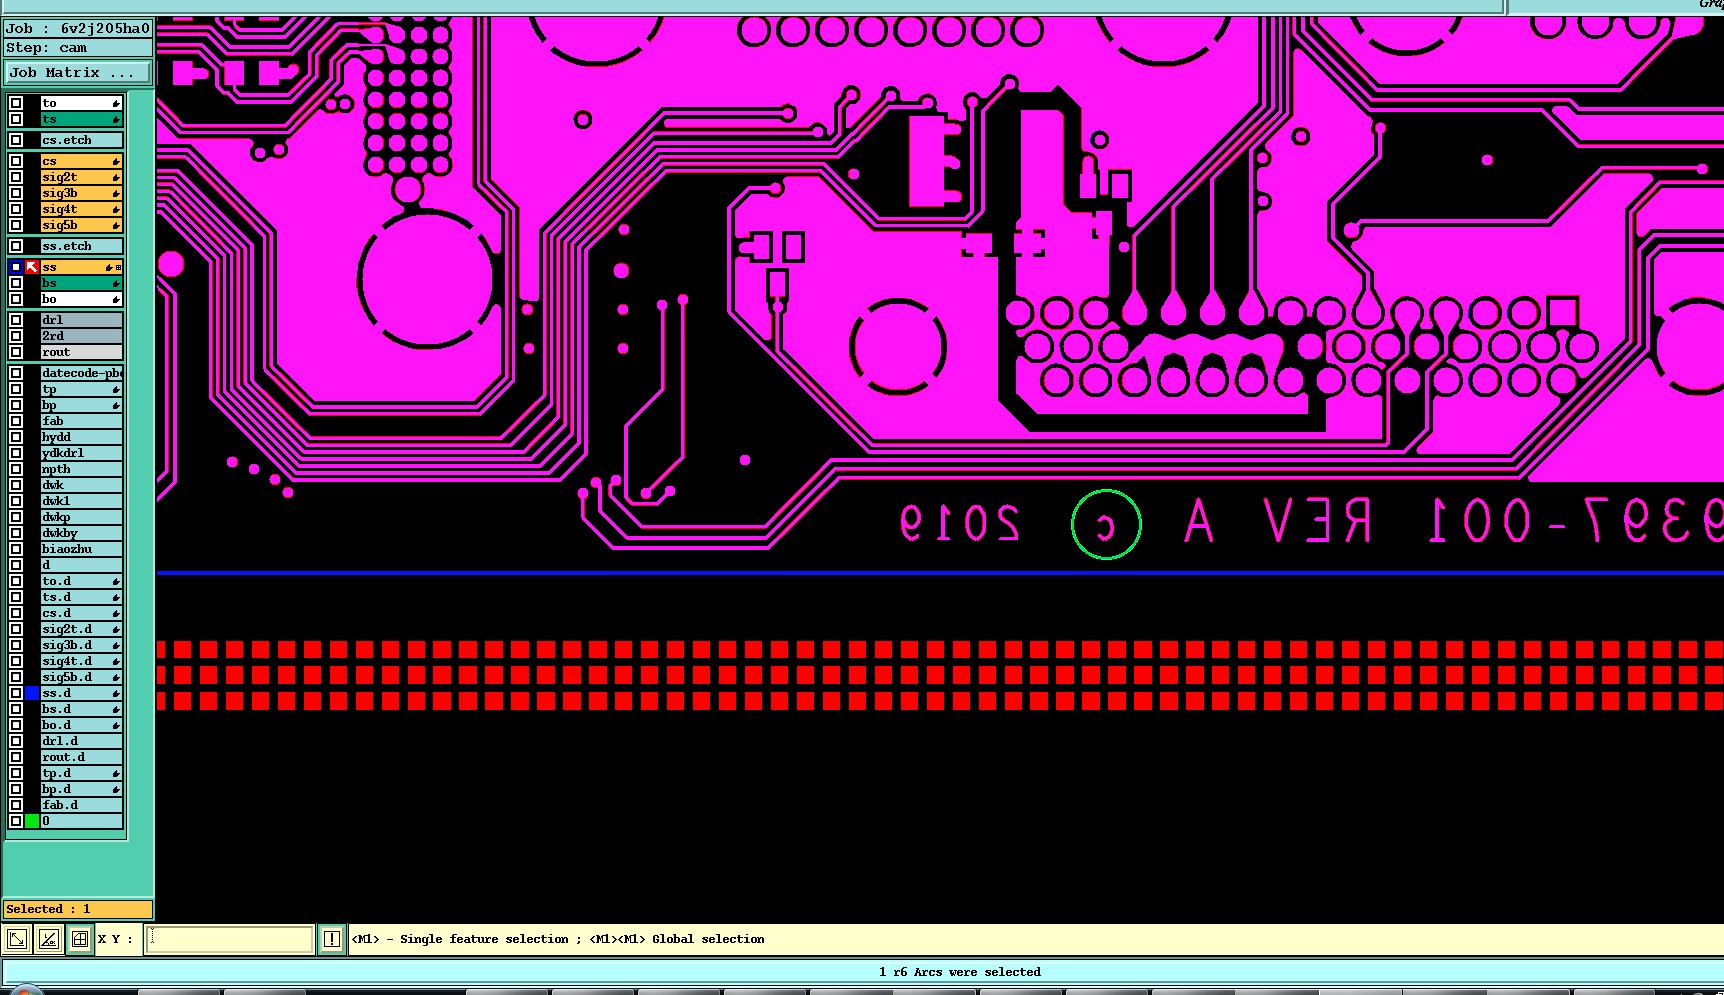Click the hand icon on the to layer
The image size is (1724, 995).
pos(116,104)
